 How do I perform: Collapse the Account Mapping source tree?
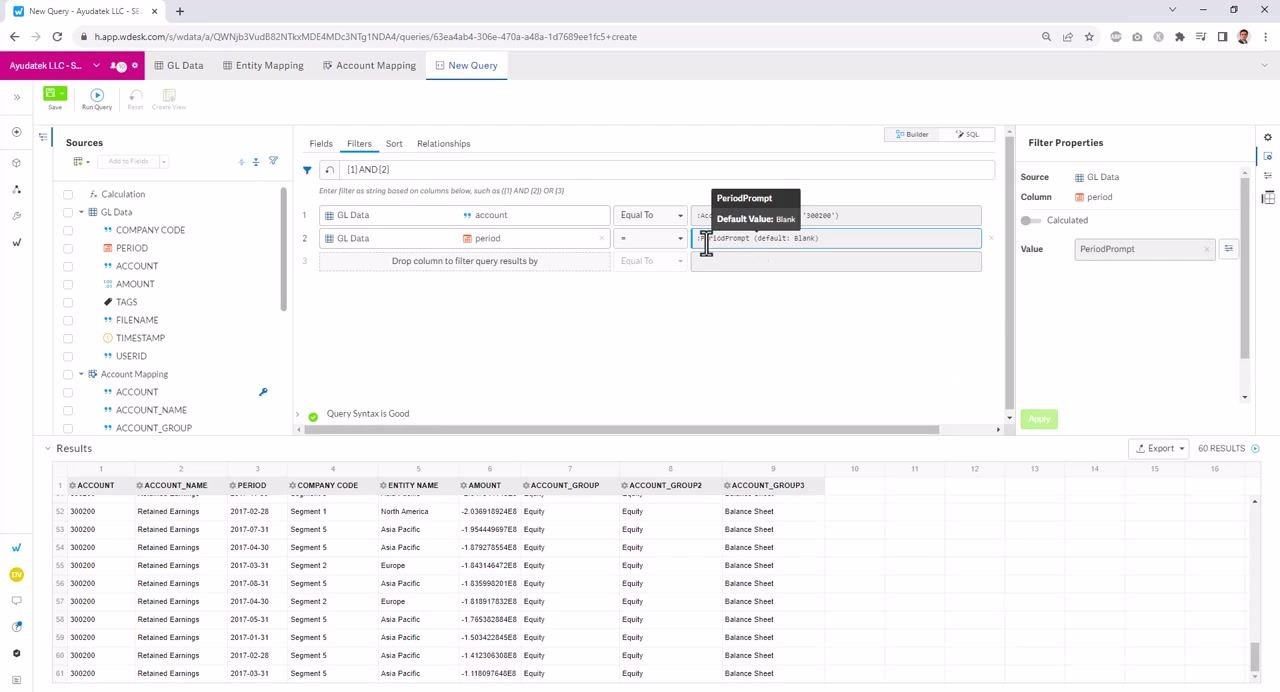(x=81, y=374)
